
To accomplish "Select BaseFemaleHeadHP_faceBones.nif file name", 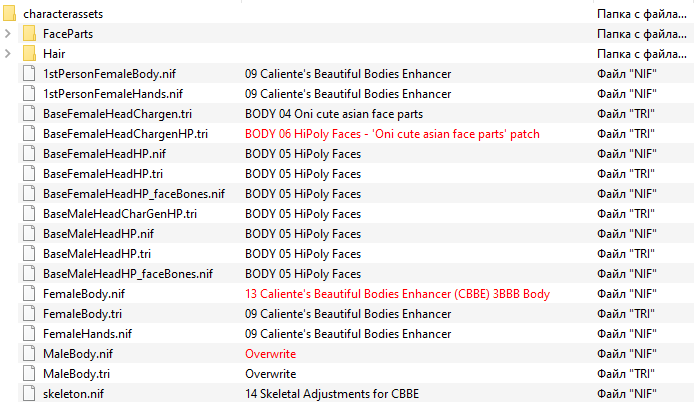I will (x=134, y=193).
